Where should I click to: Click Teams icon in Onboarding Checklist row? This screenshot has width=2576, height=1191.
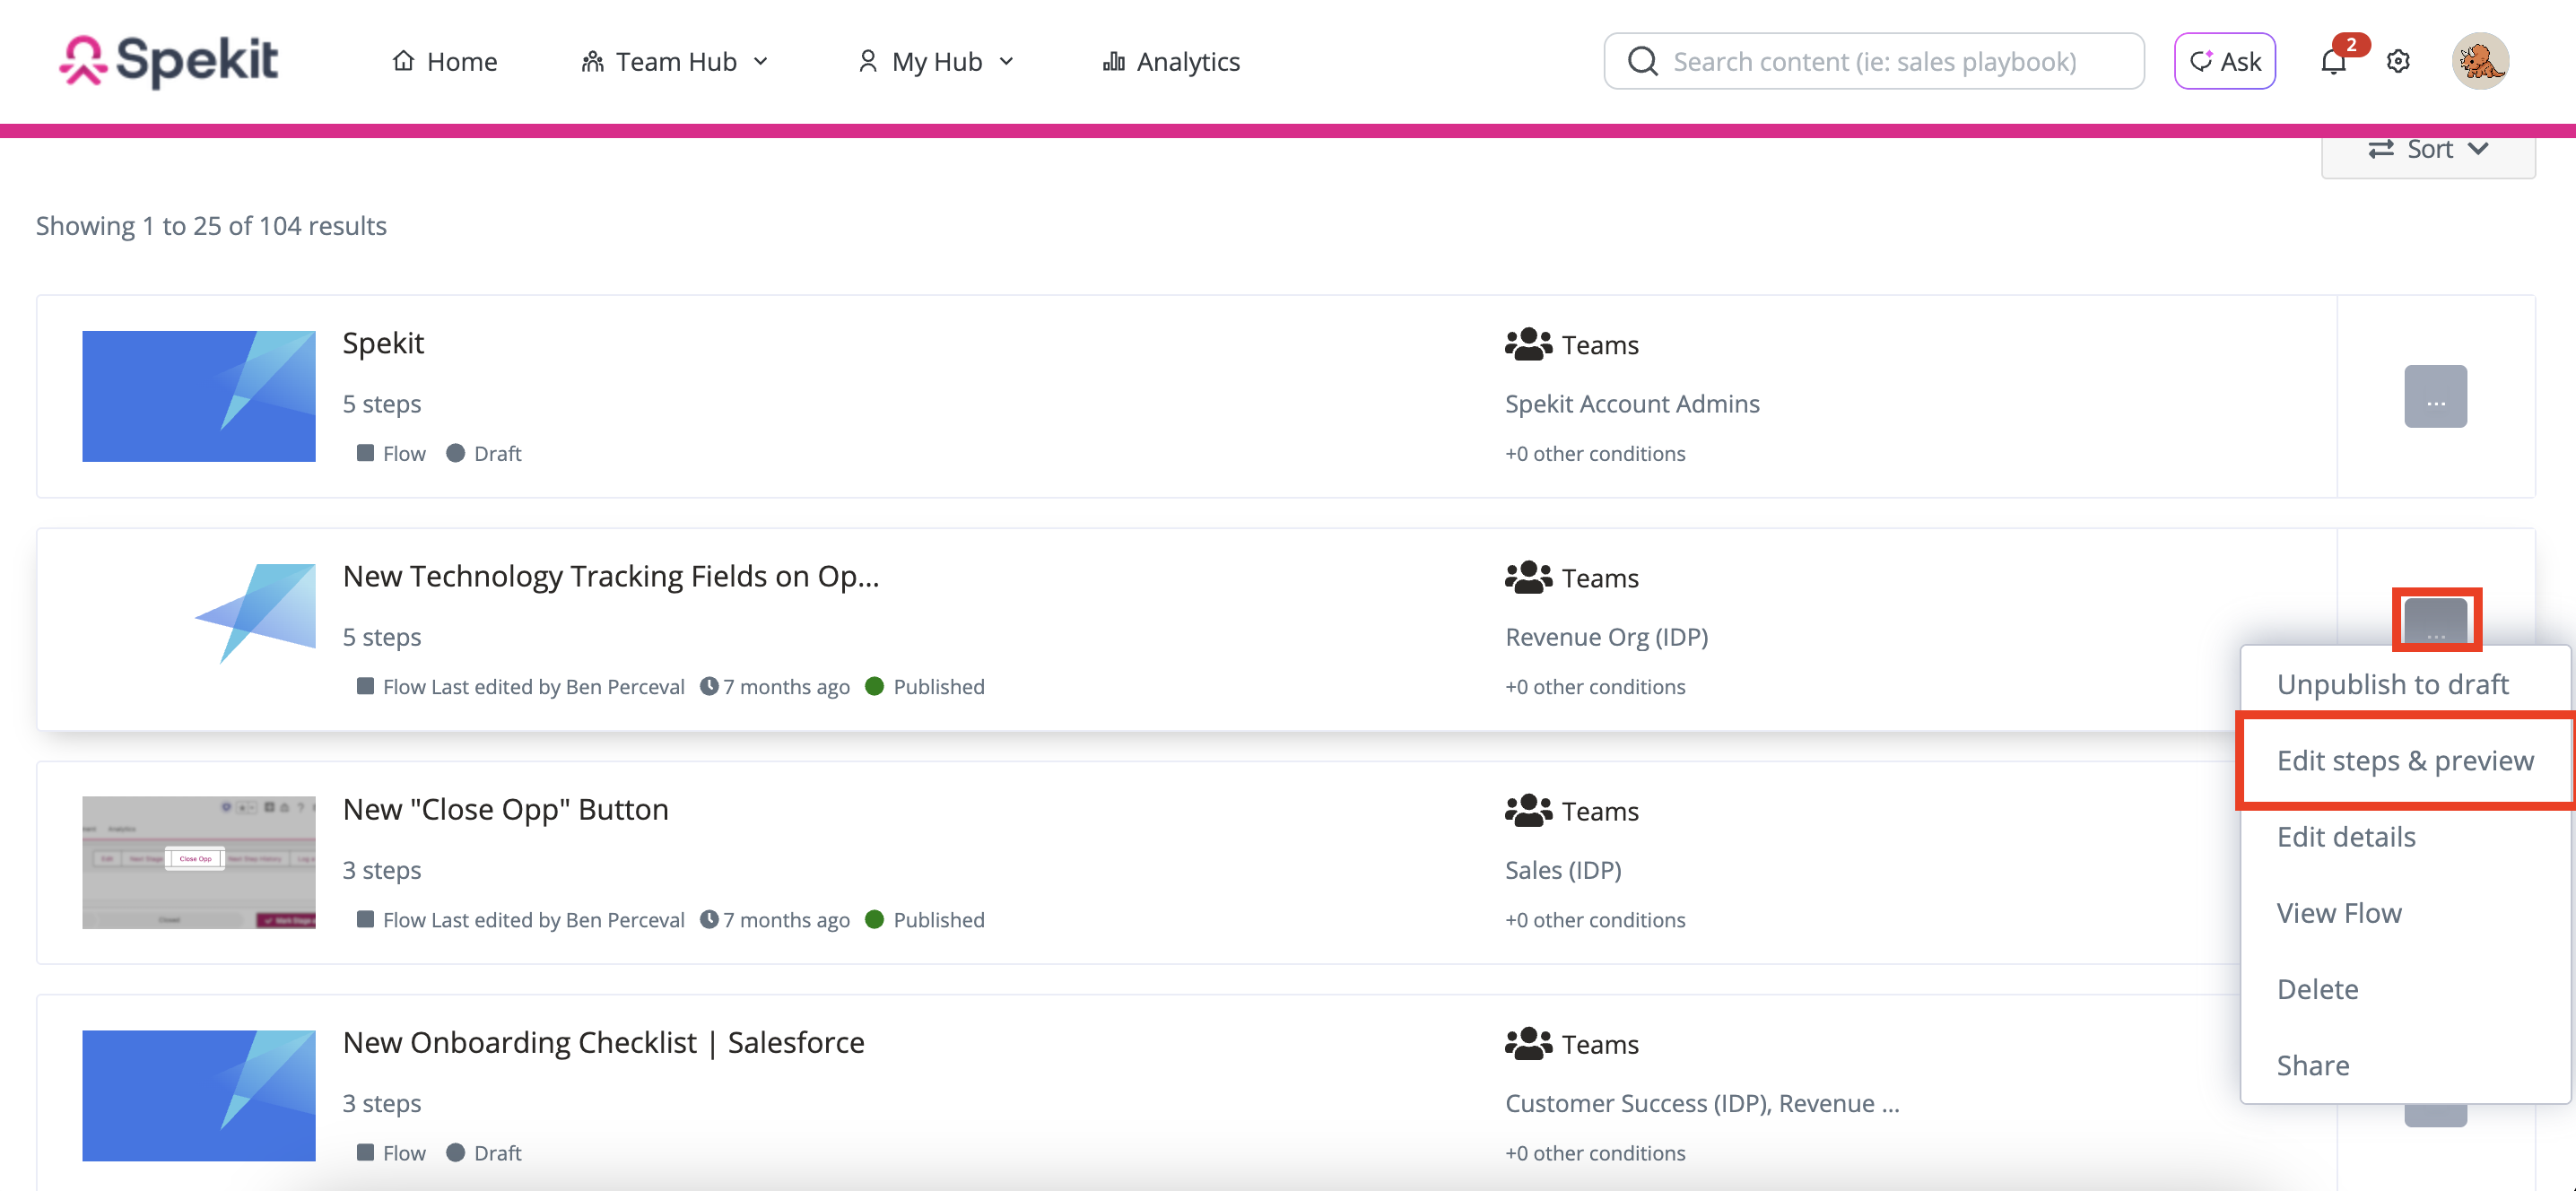tap(1528, 1043)
